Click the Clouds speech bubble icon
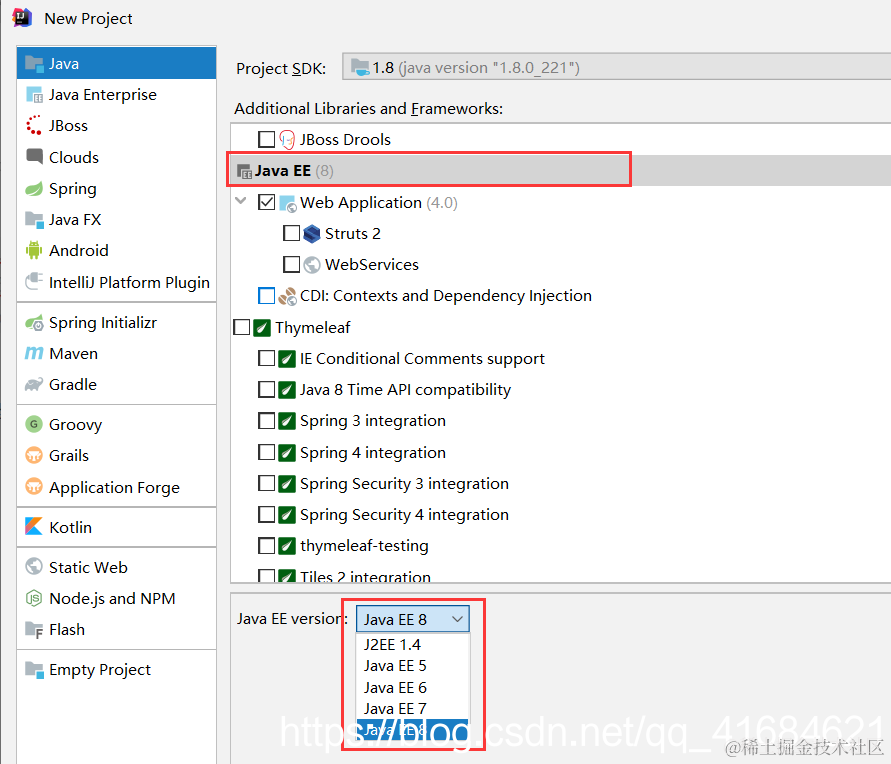This screenshot has width=891, height=764. [34, 157]
